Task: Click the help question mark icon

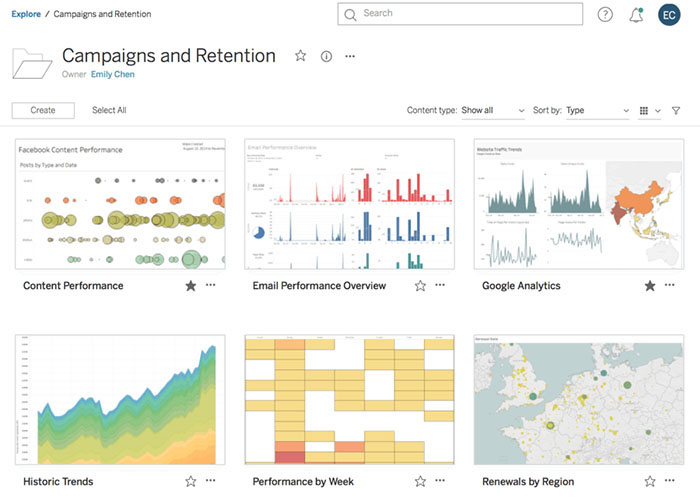Action: click(x=605, y=14)
